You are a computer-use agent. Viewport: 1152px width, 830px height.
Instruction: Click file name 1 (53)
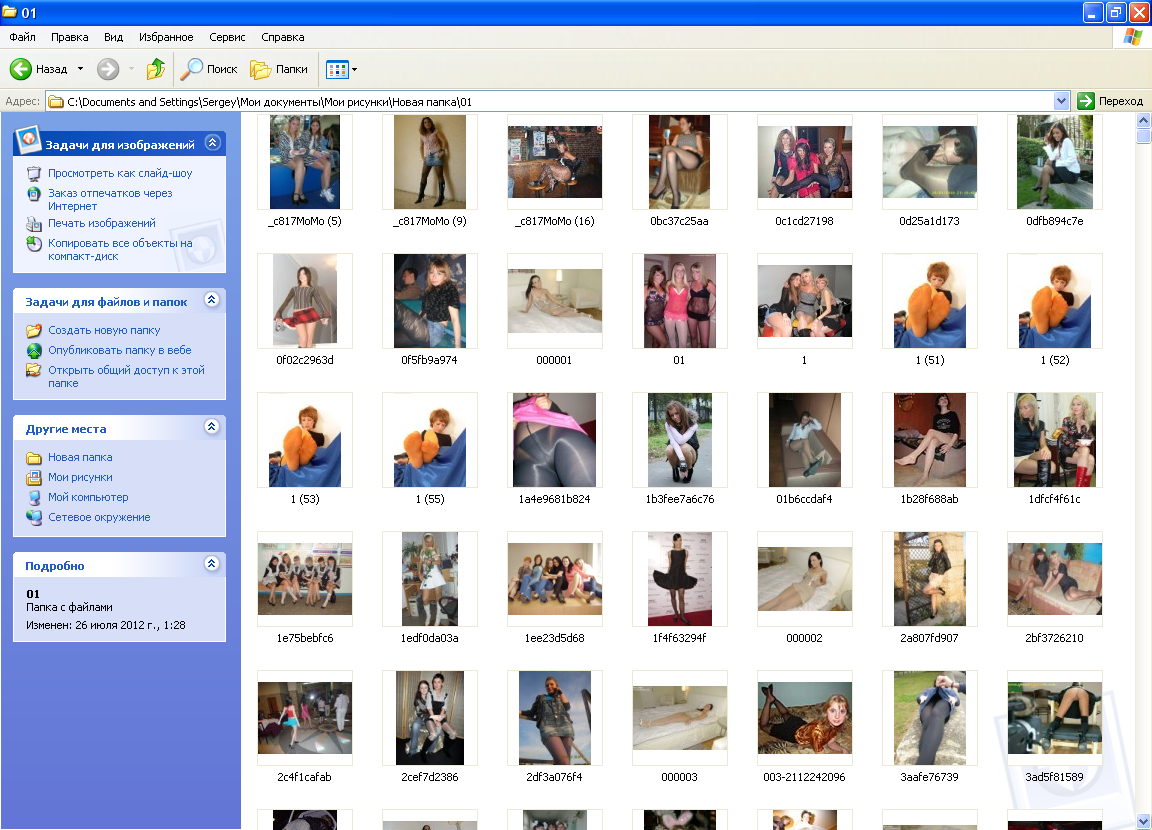(x=305, y=499)
